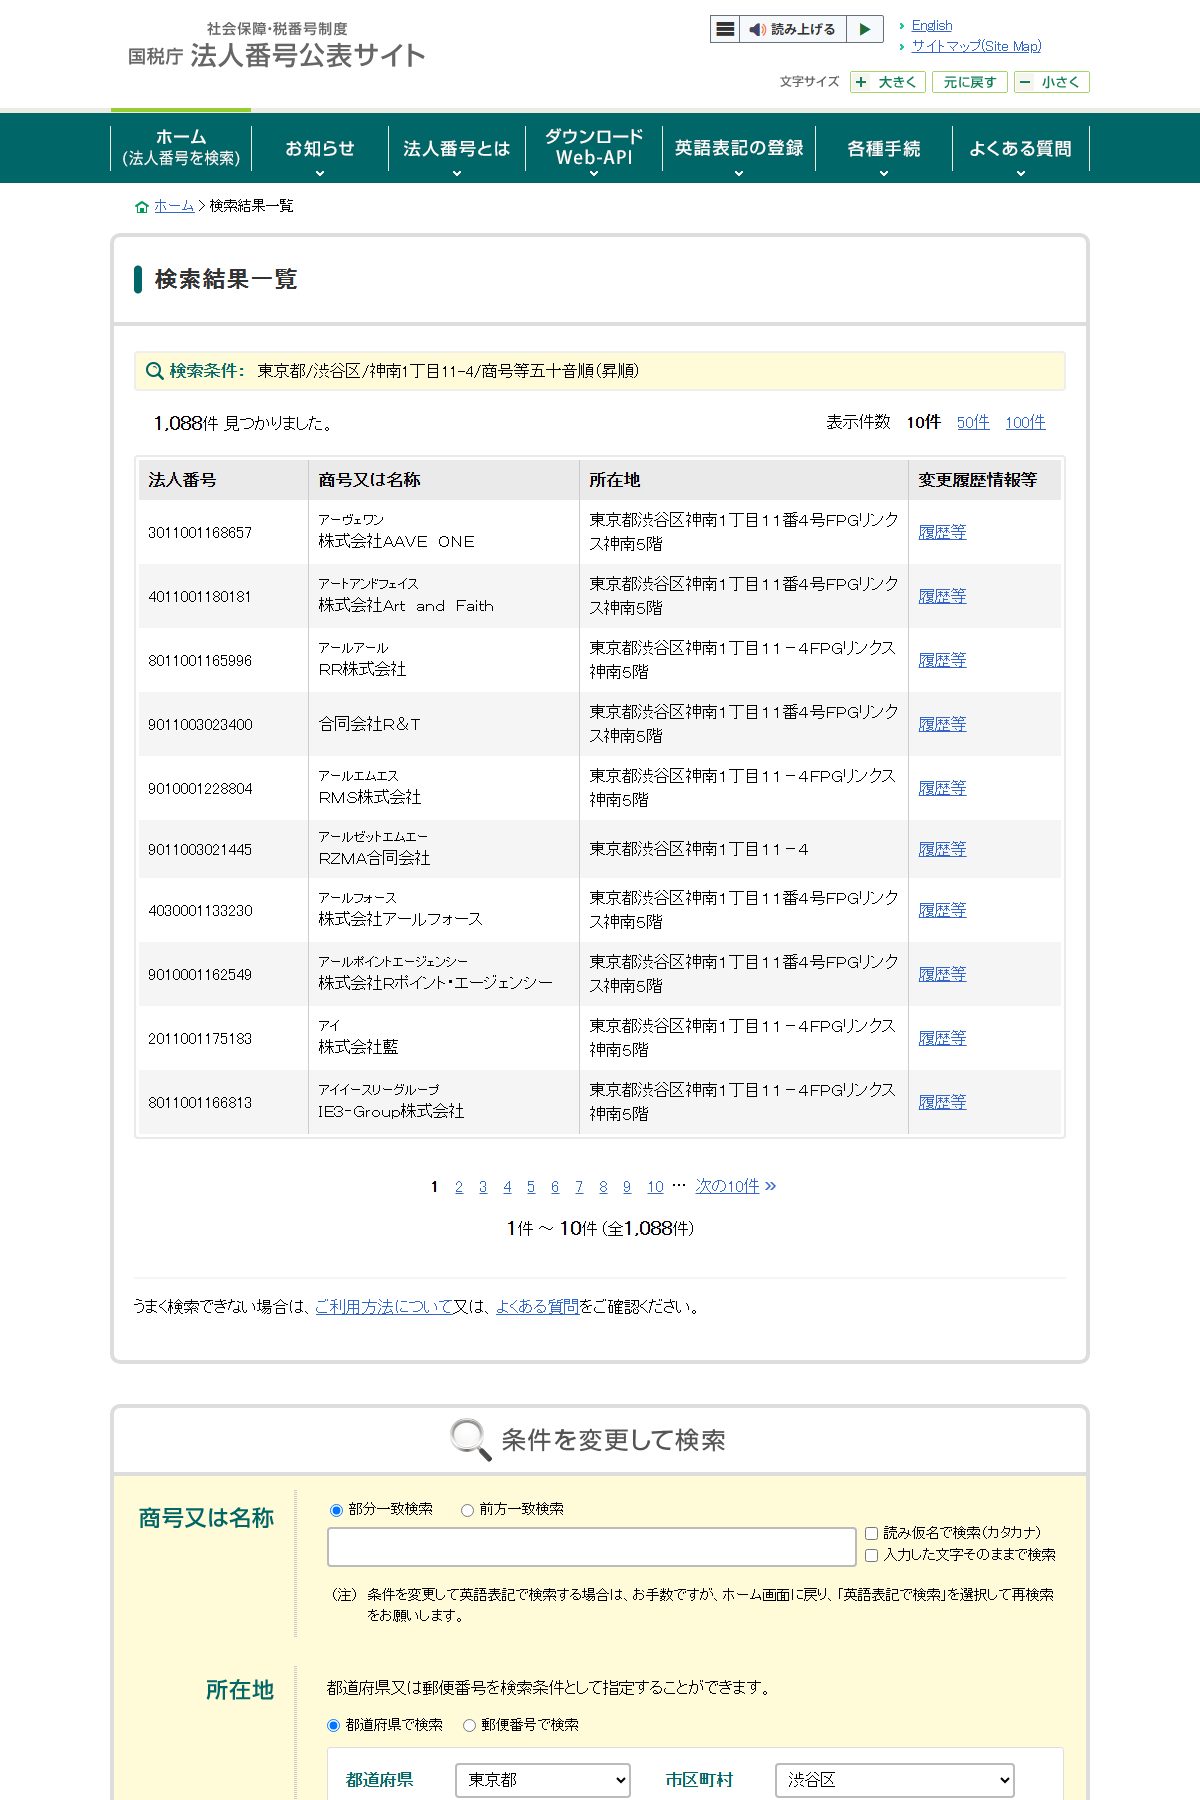Increase text size with 大きく button
Image resolution: width=1200 pixels, height=1800 pixels.
tap(888, 82)
